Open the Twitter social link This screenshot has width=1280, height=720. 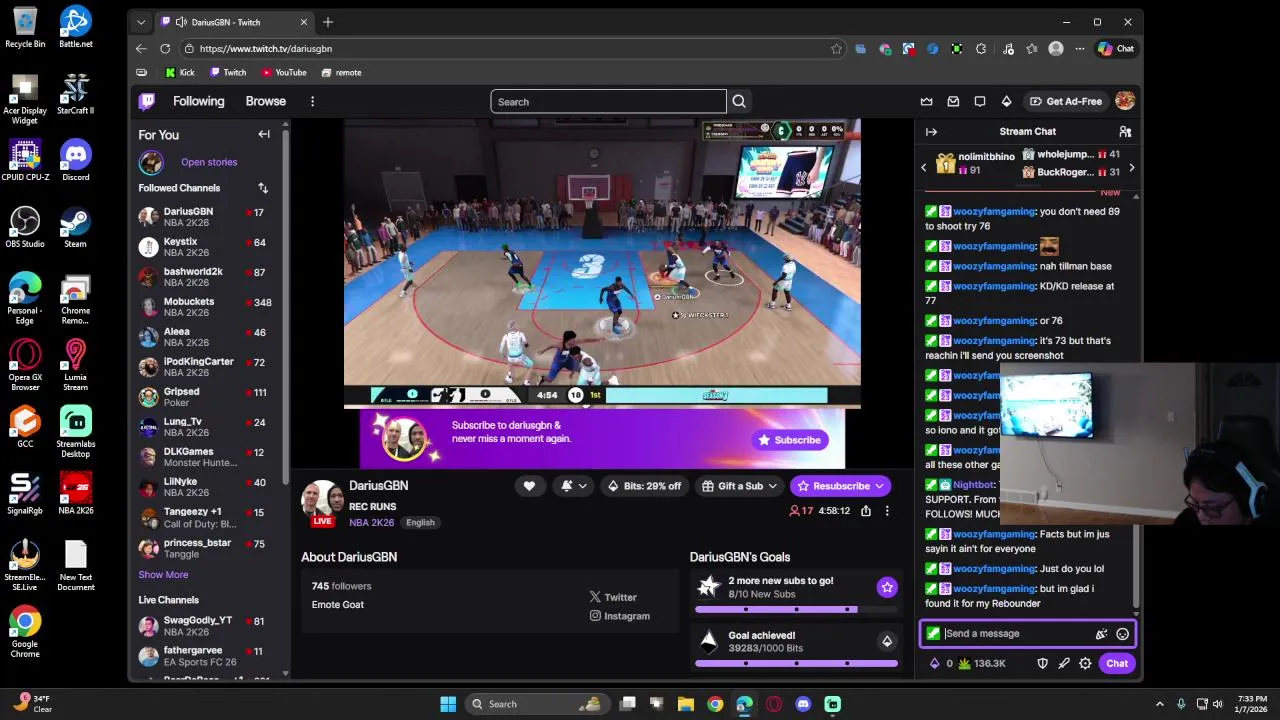click(613, 597)
